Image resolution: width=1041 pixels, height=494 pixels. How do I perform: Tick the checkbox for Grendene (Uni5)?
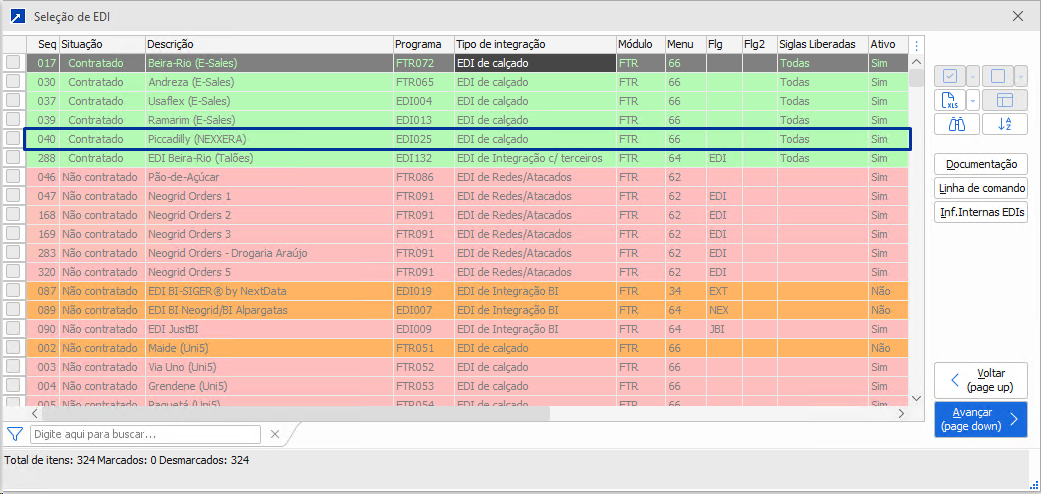pos(13,386)
